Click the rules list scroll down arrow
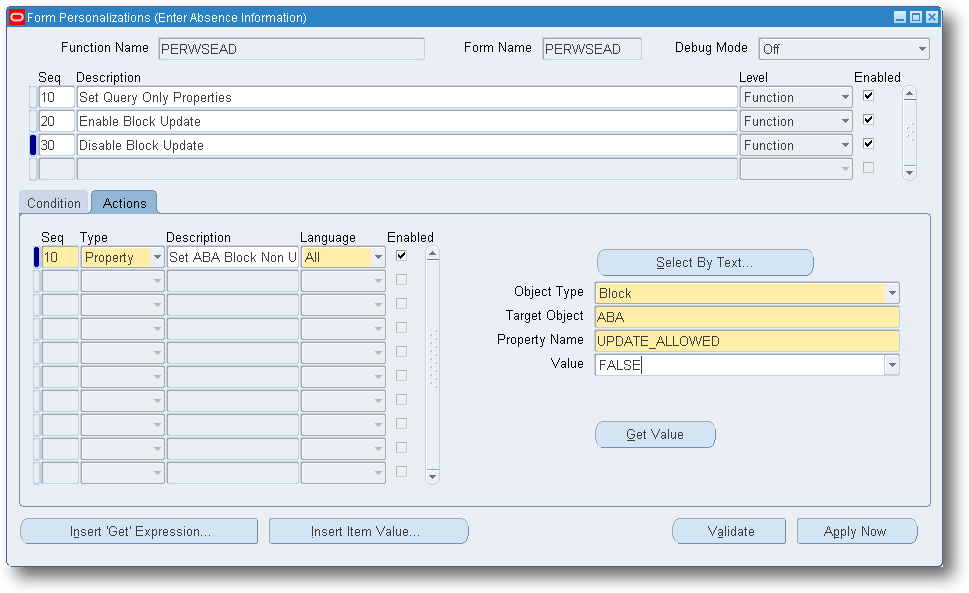The image size is (969, 593). (909, 172)
